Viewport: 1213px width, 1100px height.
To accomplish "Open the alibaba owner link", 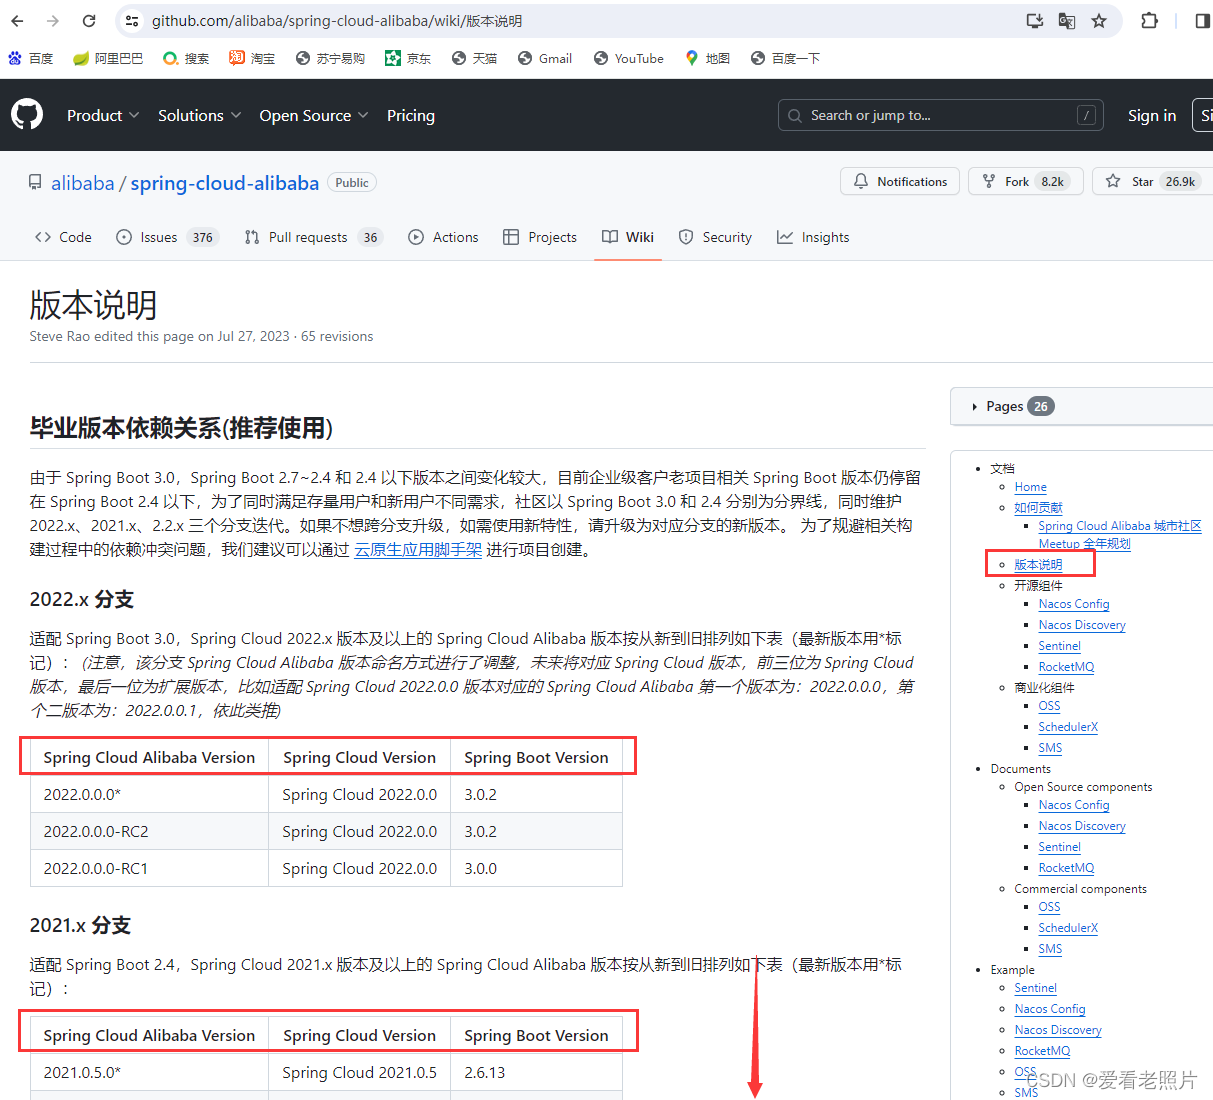I will [83, 183].
